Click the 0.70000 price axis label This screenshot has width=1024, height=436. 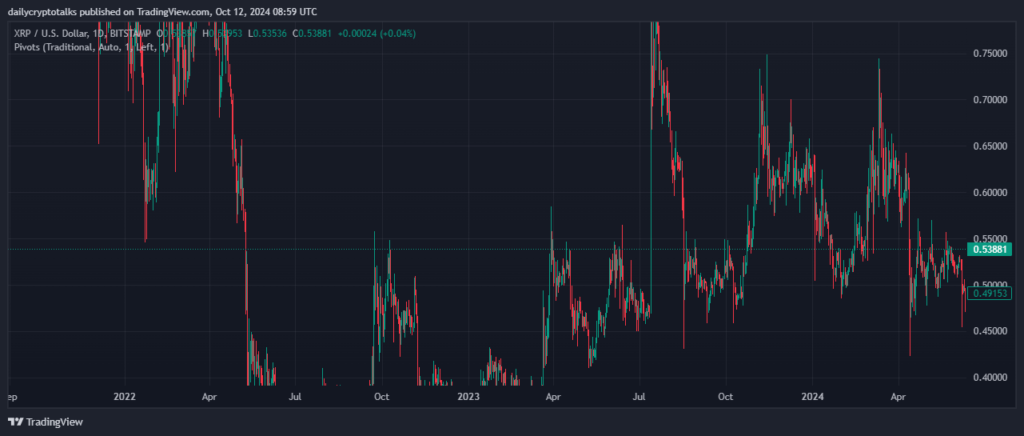pyautogui.click(x=989, y=100)
